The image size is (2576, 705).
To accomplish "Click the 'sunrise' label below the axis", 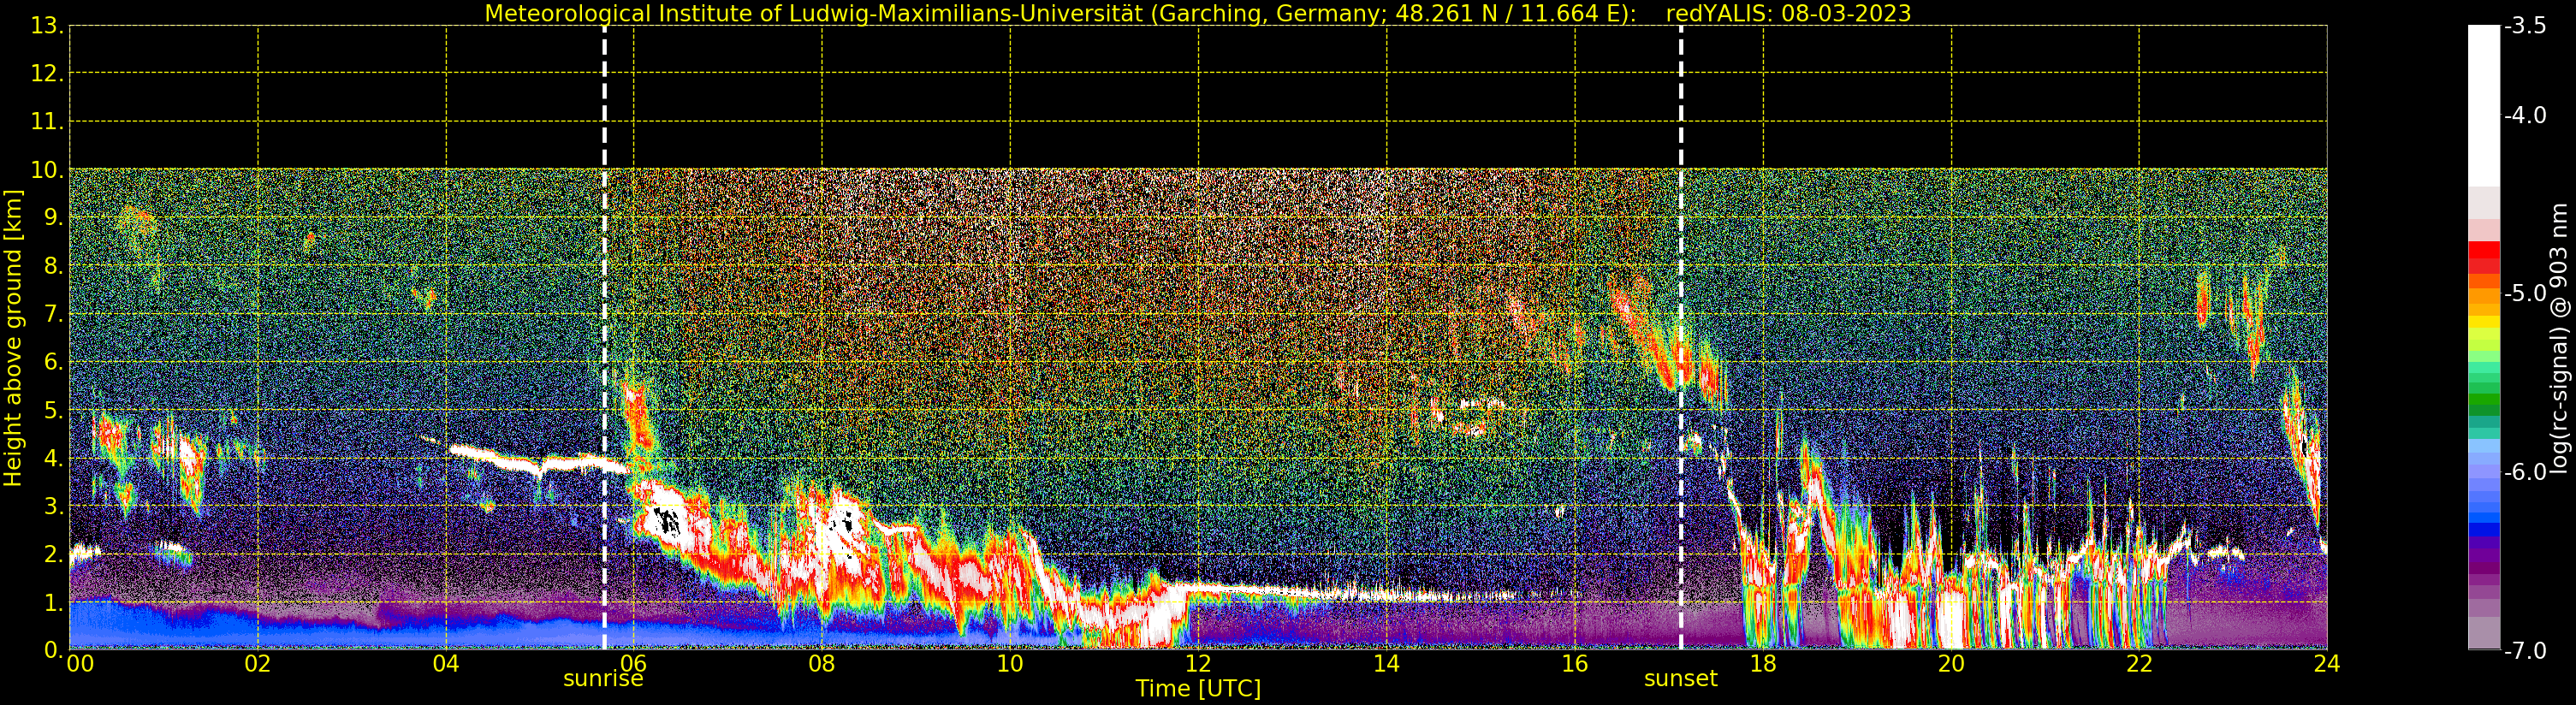I will click(603, 679).
